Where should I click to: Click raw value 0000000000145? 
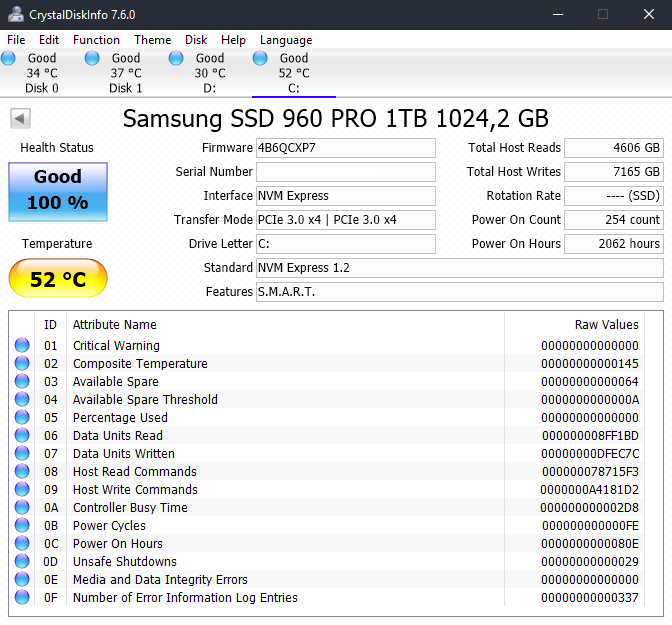pos(590,364)
